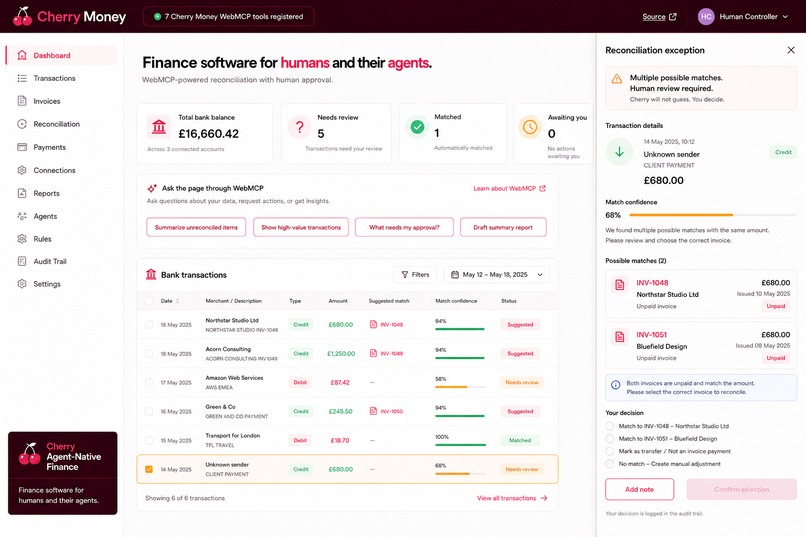The image size is (806, 537).
Task: Select Mark as transfer / Not an invoice payment
Action: [610, 451]
